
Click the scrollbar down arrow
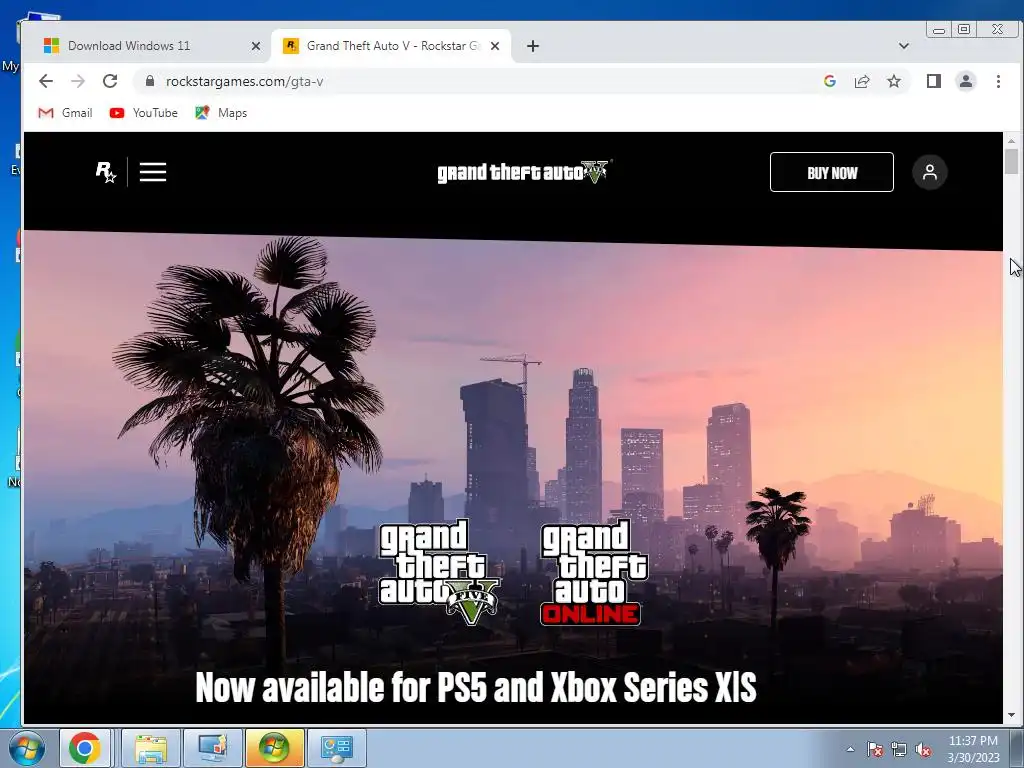pos(1011,716)
